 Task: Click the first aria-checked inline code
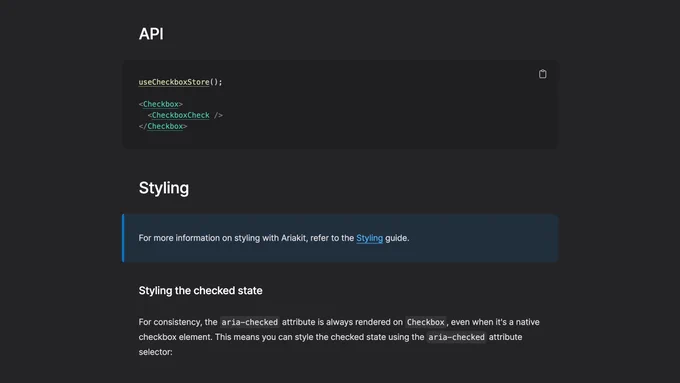point(249,322)
